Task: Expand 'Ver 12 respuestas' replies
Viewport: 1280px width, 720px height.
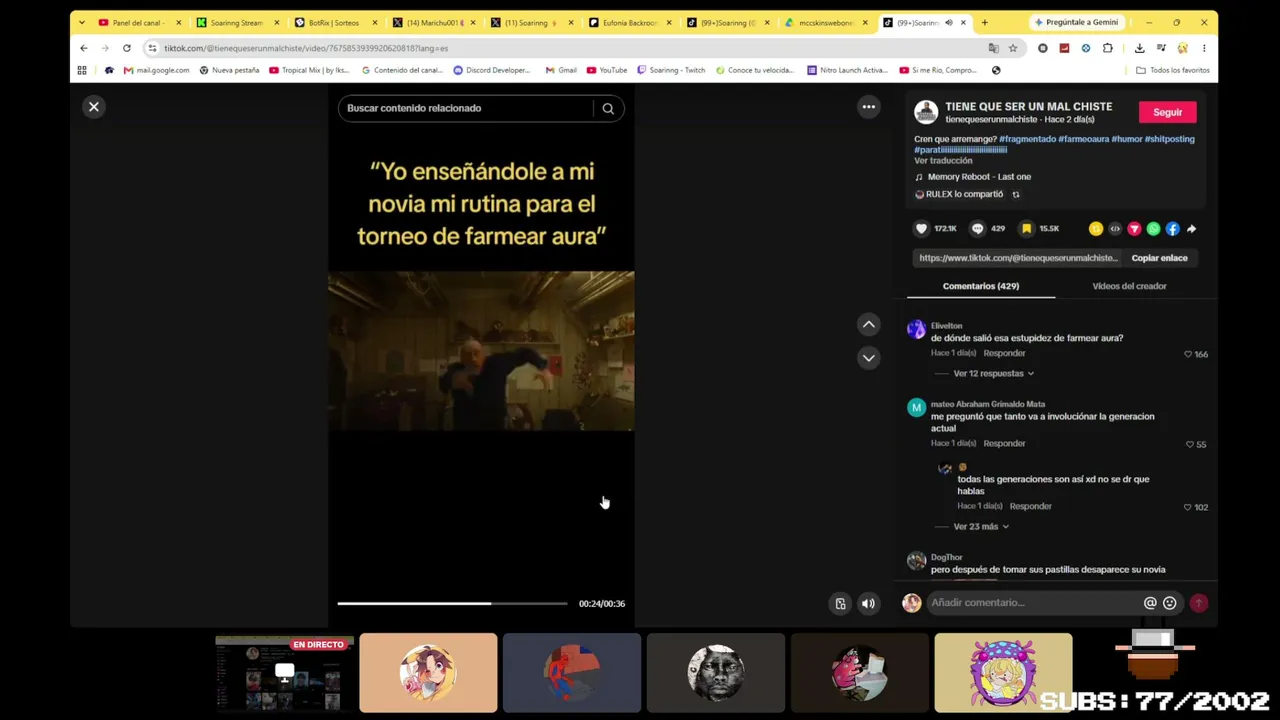Action: pos(993,374)
